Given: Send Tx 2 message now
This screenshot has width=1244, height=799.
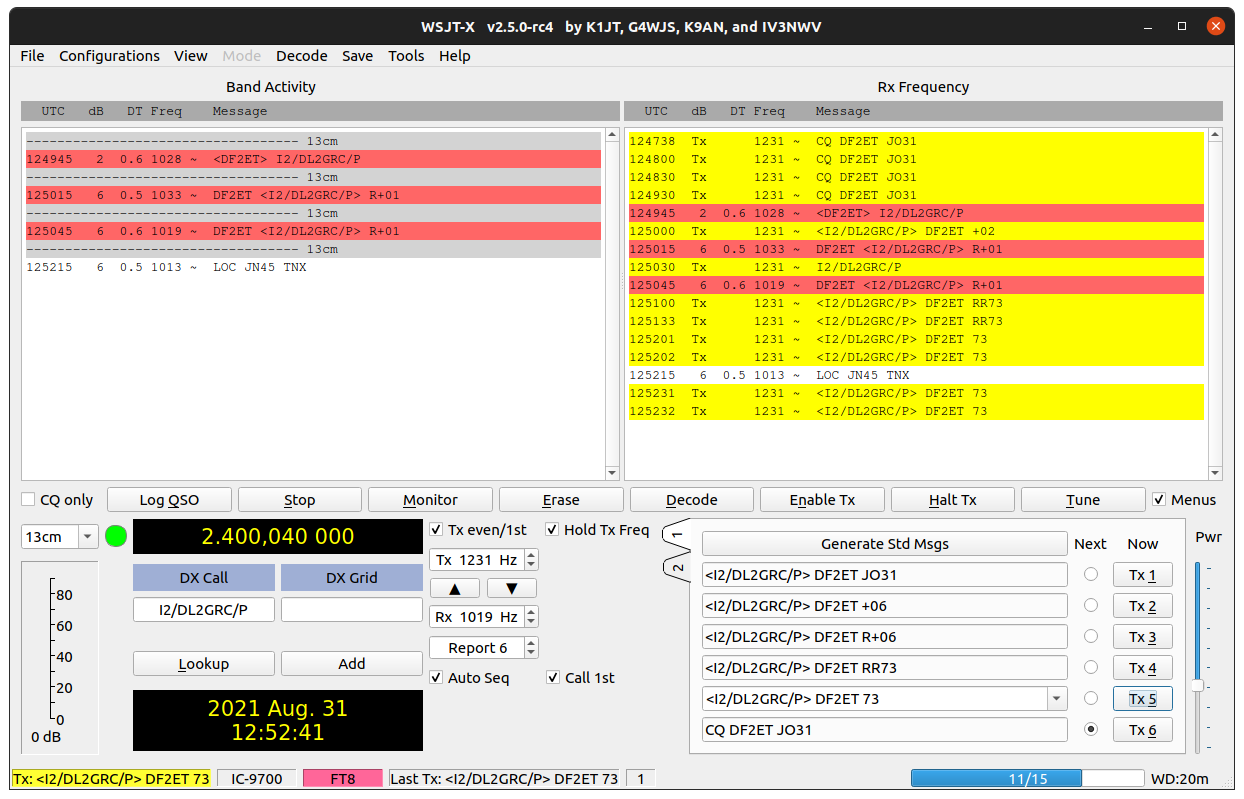Looking at the screenshot, I should click(x=1142, y=606).
